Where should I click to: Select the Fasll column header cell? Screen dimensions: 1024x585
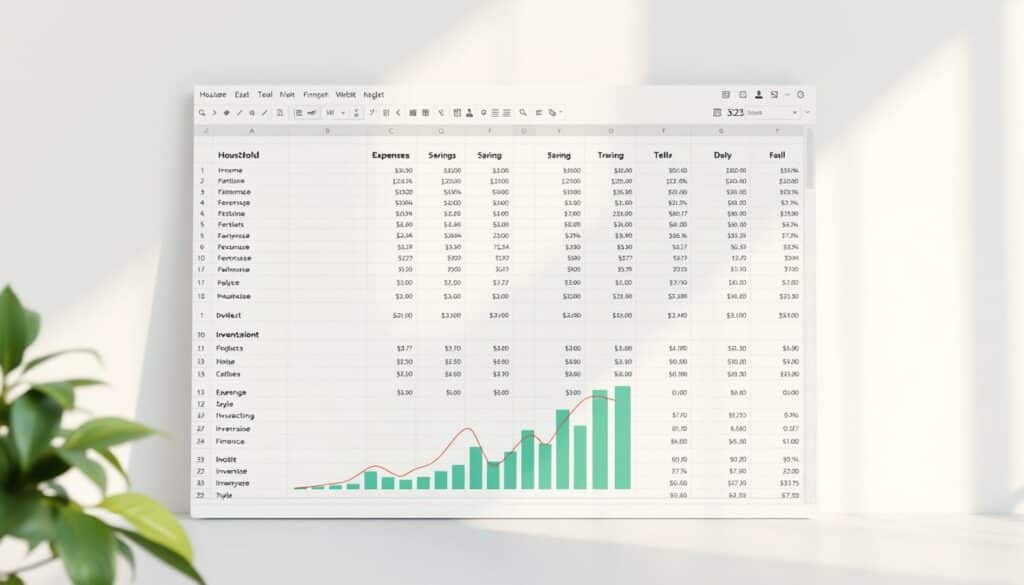[x=777, y=155]
